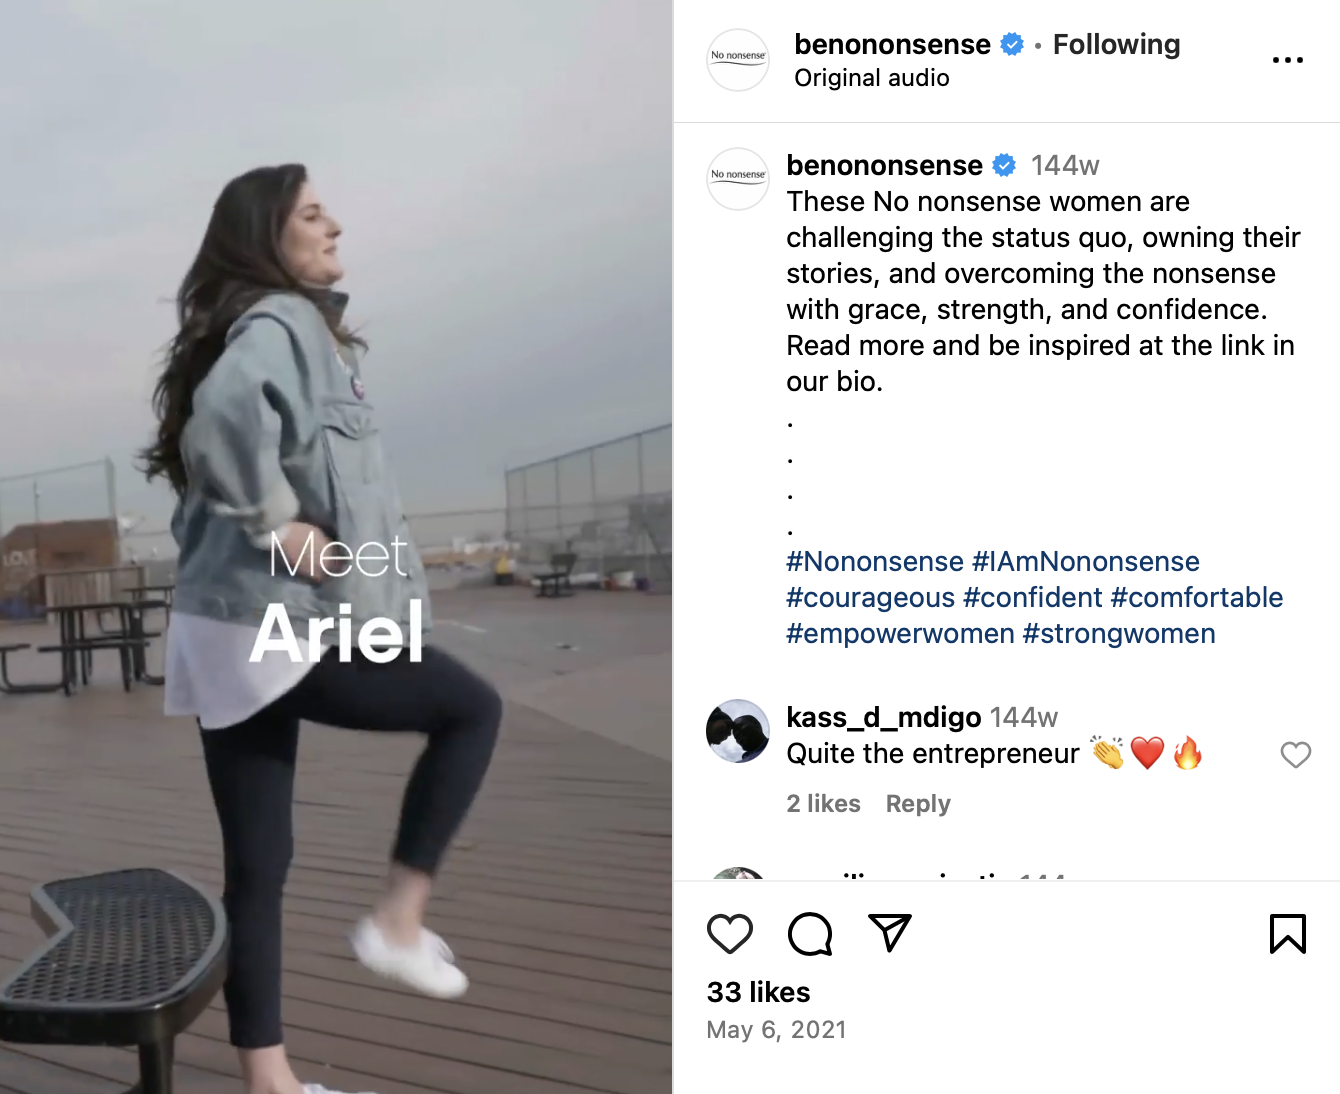View who gave the 33 likes
The width and height of the screenshot is (1340, 1094).
pos(758,992)
